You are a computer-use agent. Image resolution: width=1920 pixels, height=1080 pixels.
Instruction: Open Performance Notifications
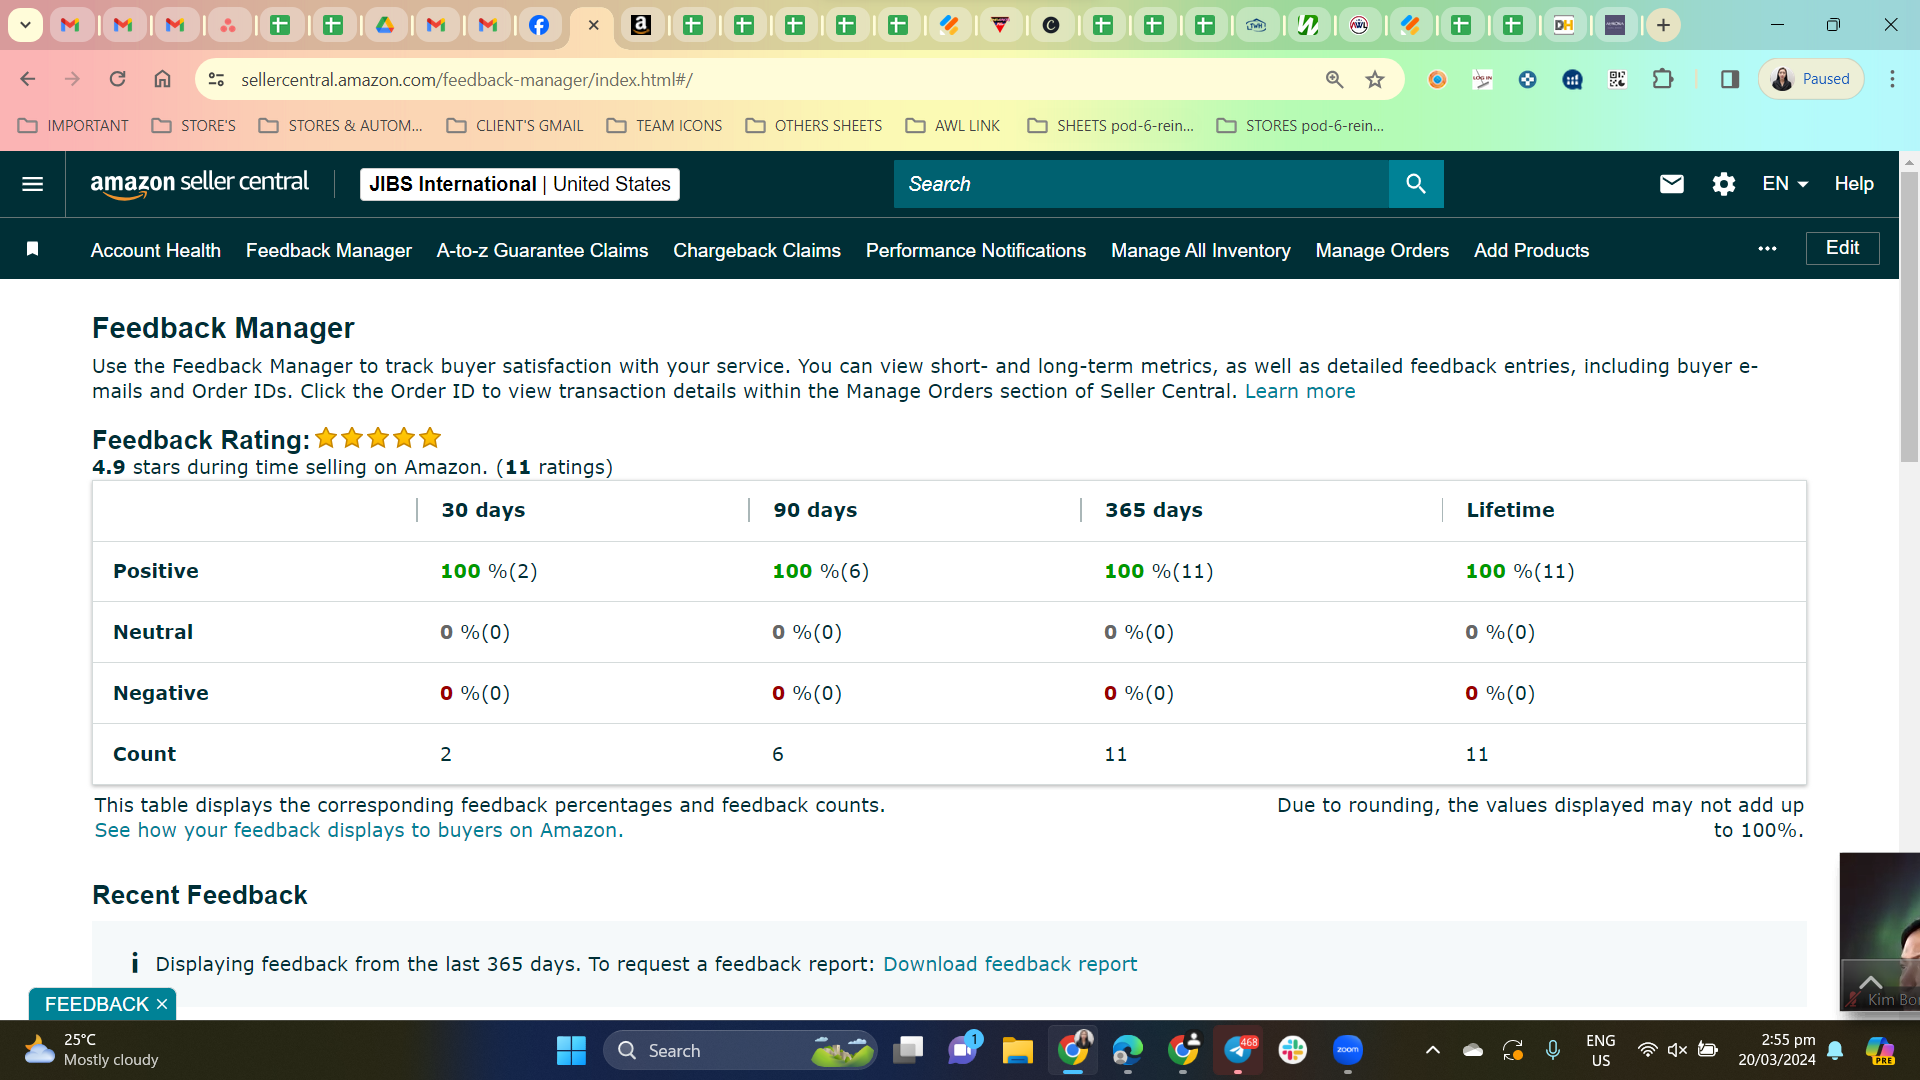(976, 250)
